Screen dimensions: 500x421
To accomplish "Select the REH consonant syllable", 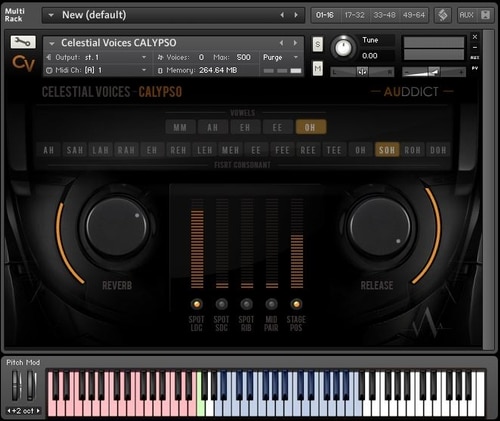I will click(178, 150).
